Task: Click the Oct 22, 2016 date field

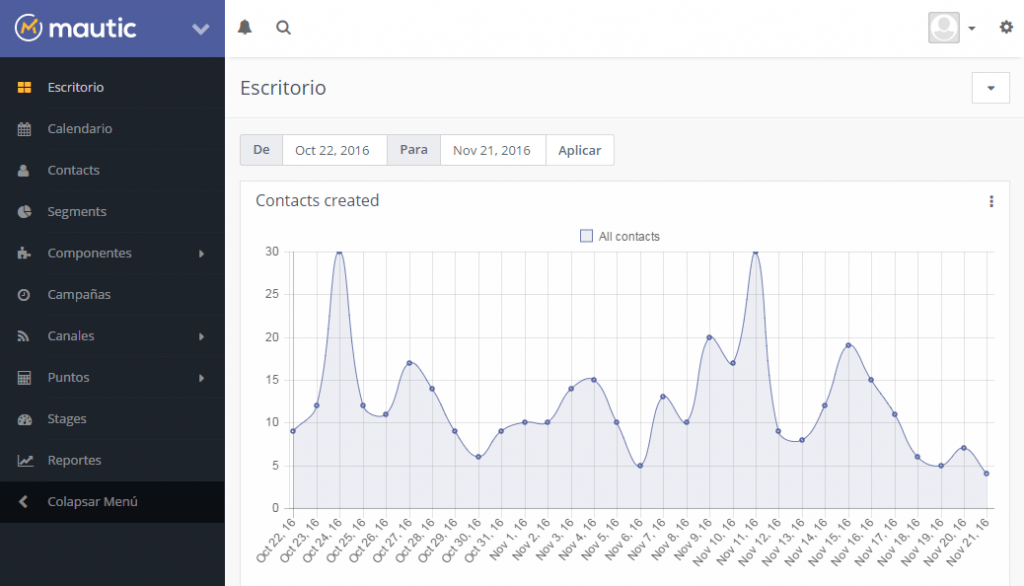Action: [334, 150]
